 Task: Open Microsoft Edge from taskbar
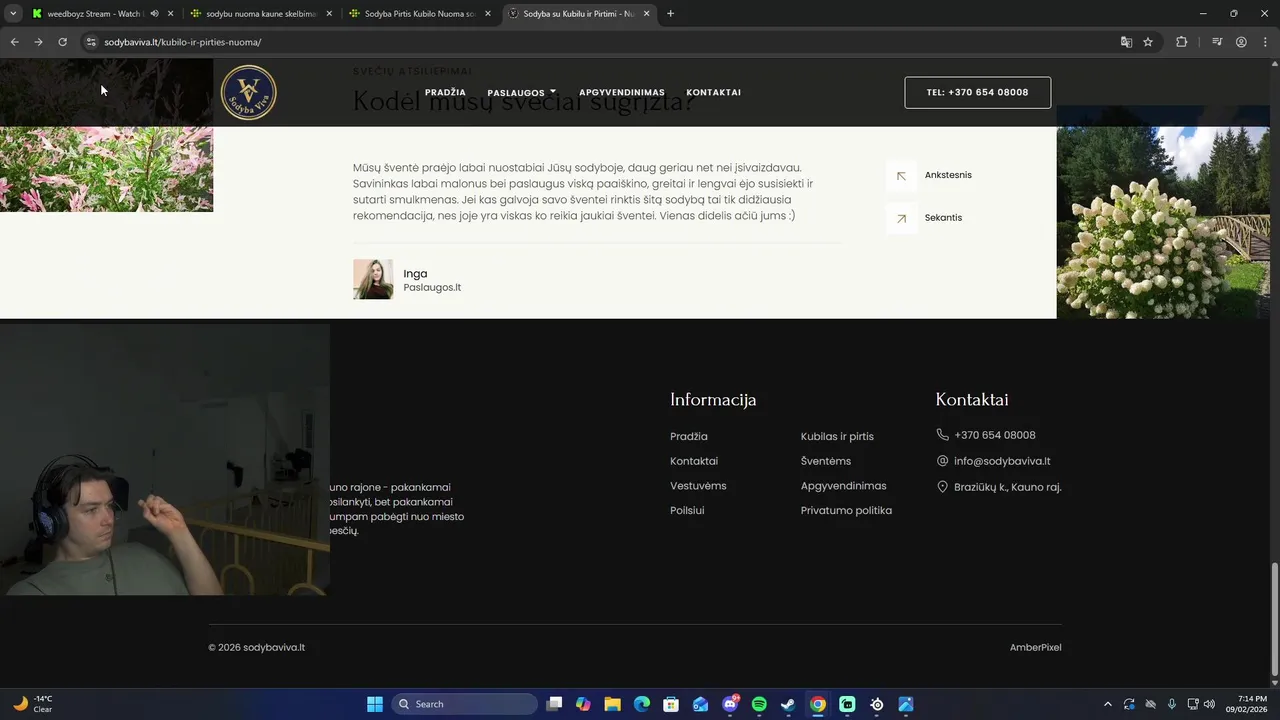click(x=642, y=704)
